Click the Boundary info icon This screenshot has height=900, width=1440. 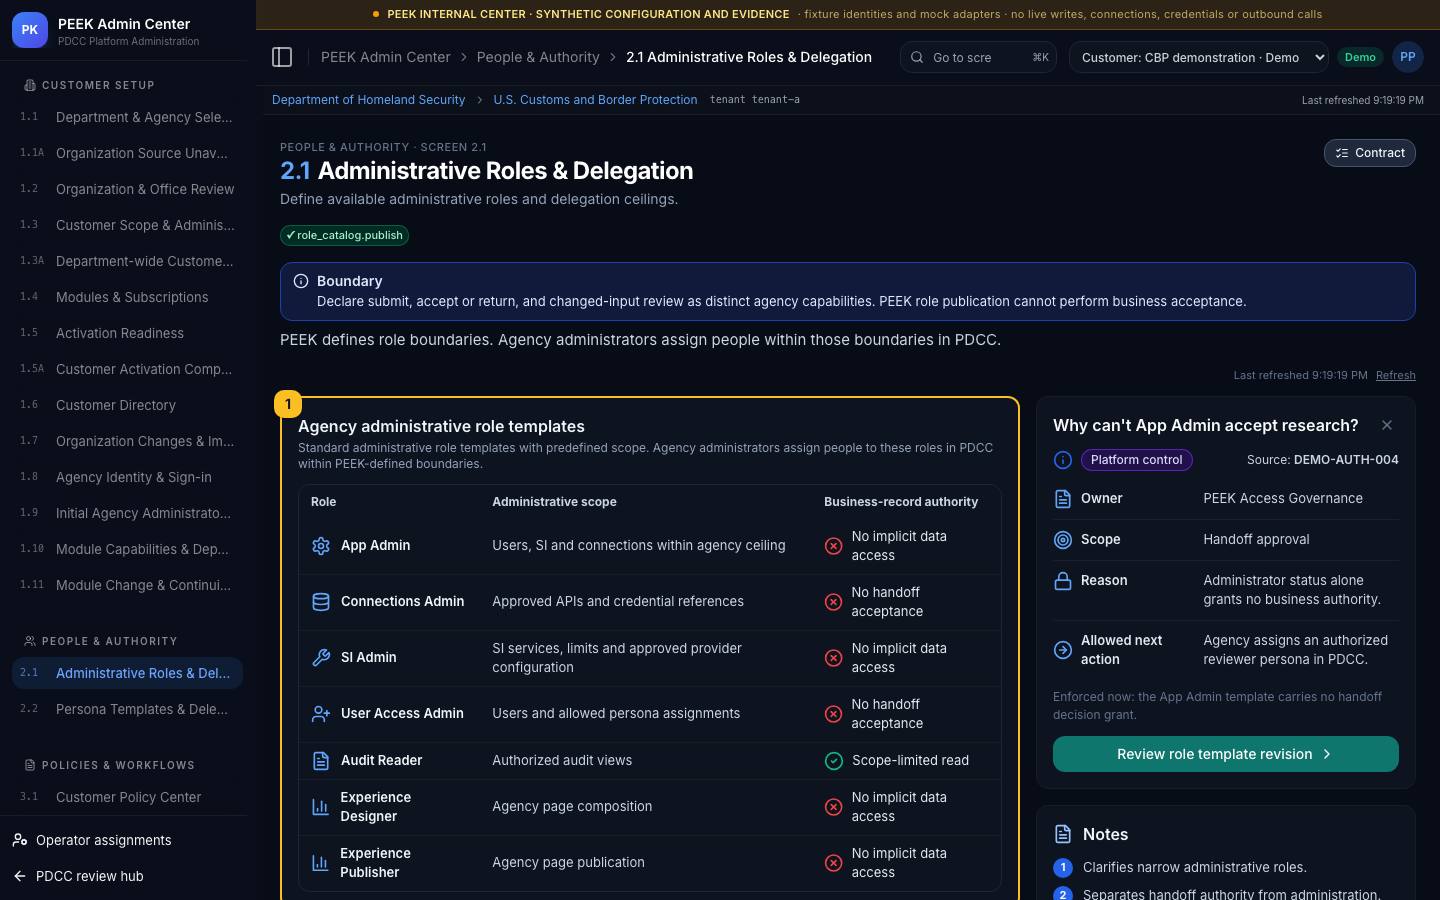(301, 281)
